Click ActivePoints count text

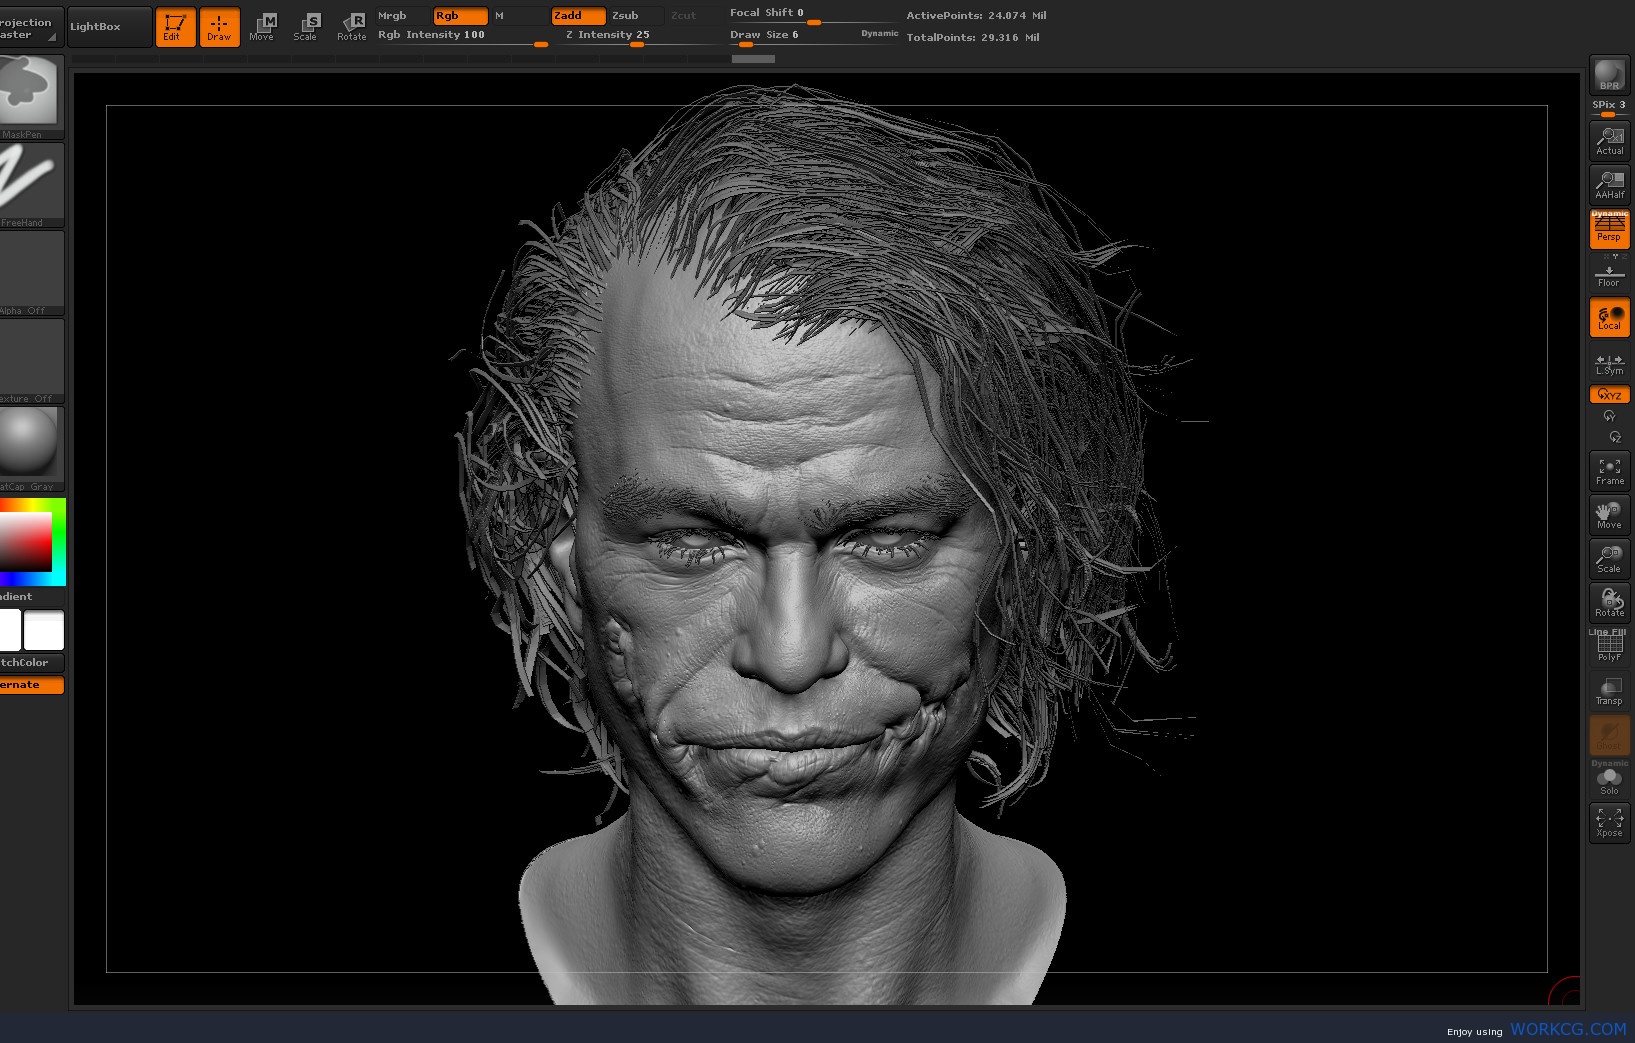pyautogui.click(x=976, y=16)
